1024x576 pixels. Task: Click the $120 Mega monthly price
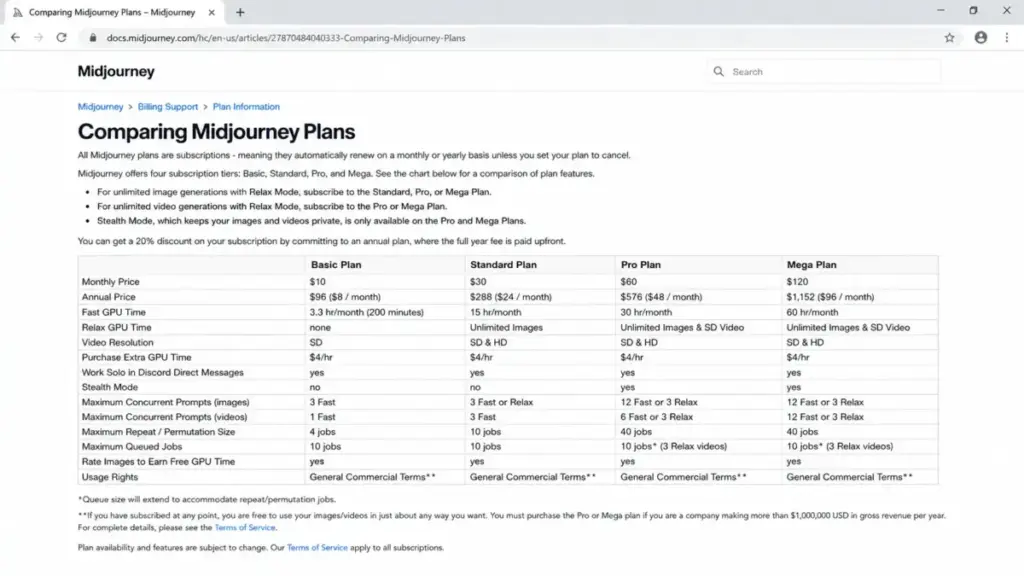797,282
